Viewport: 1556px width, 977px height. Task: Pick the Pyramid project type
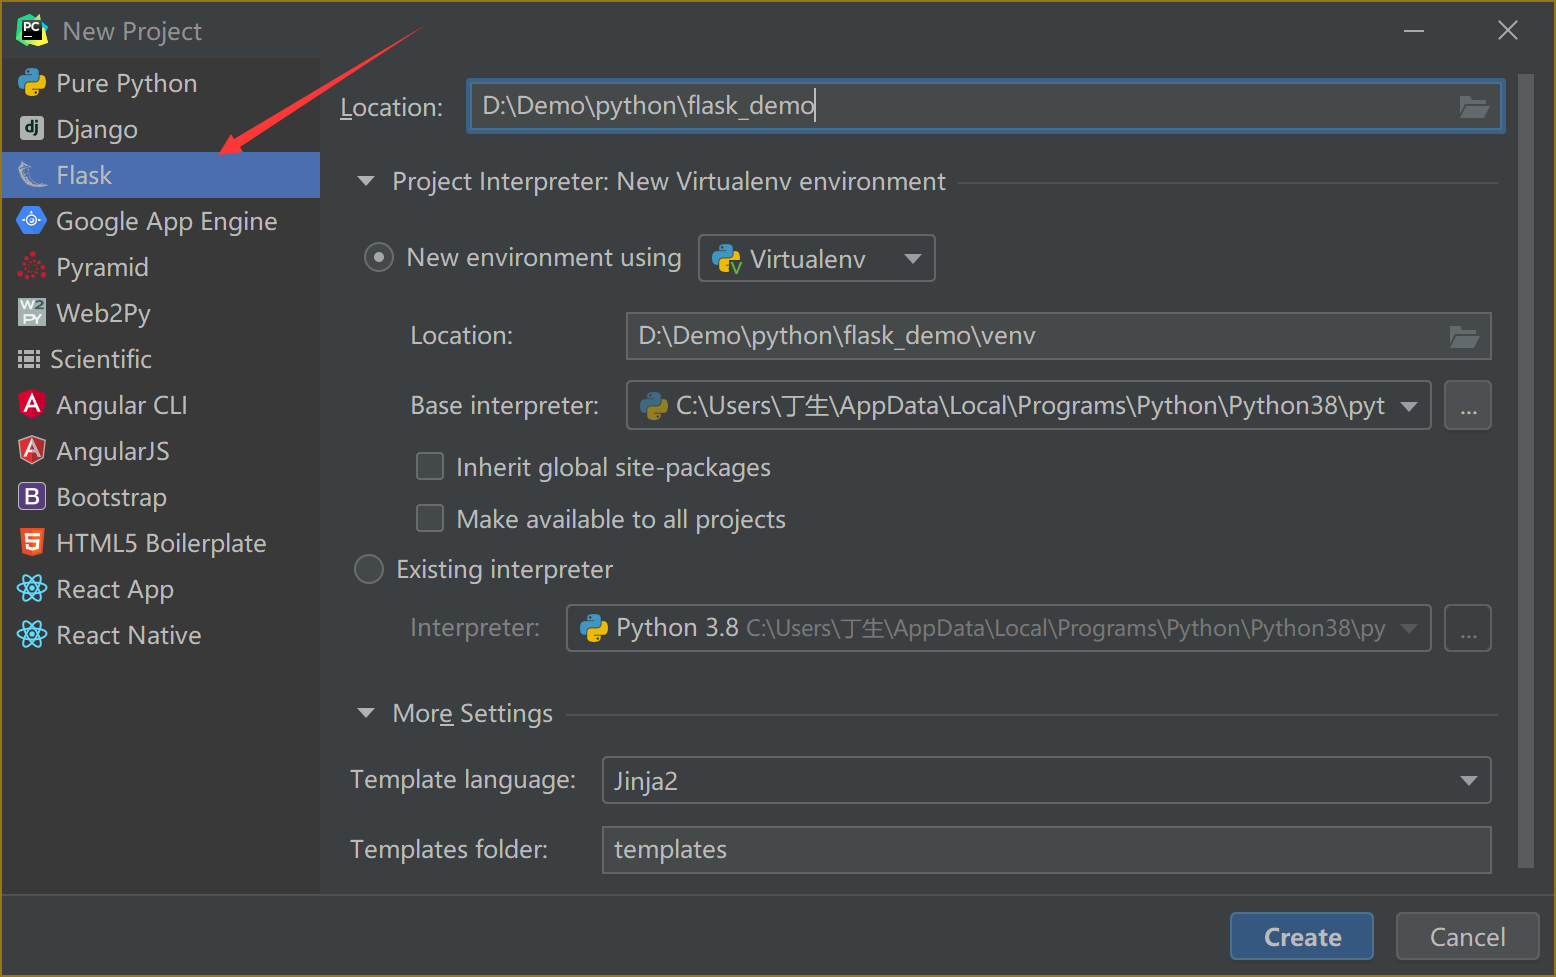coord(161,267)
